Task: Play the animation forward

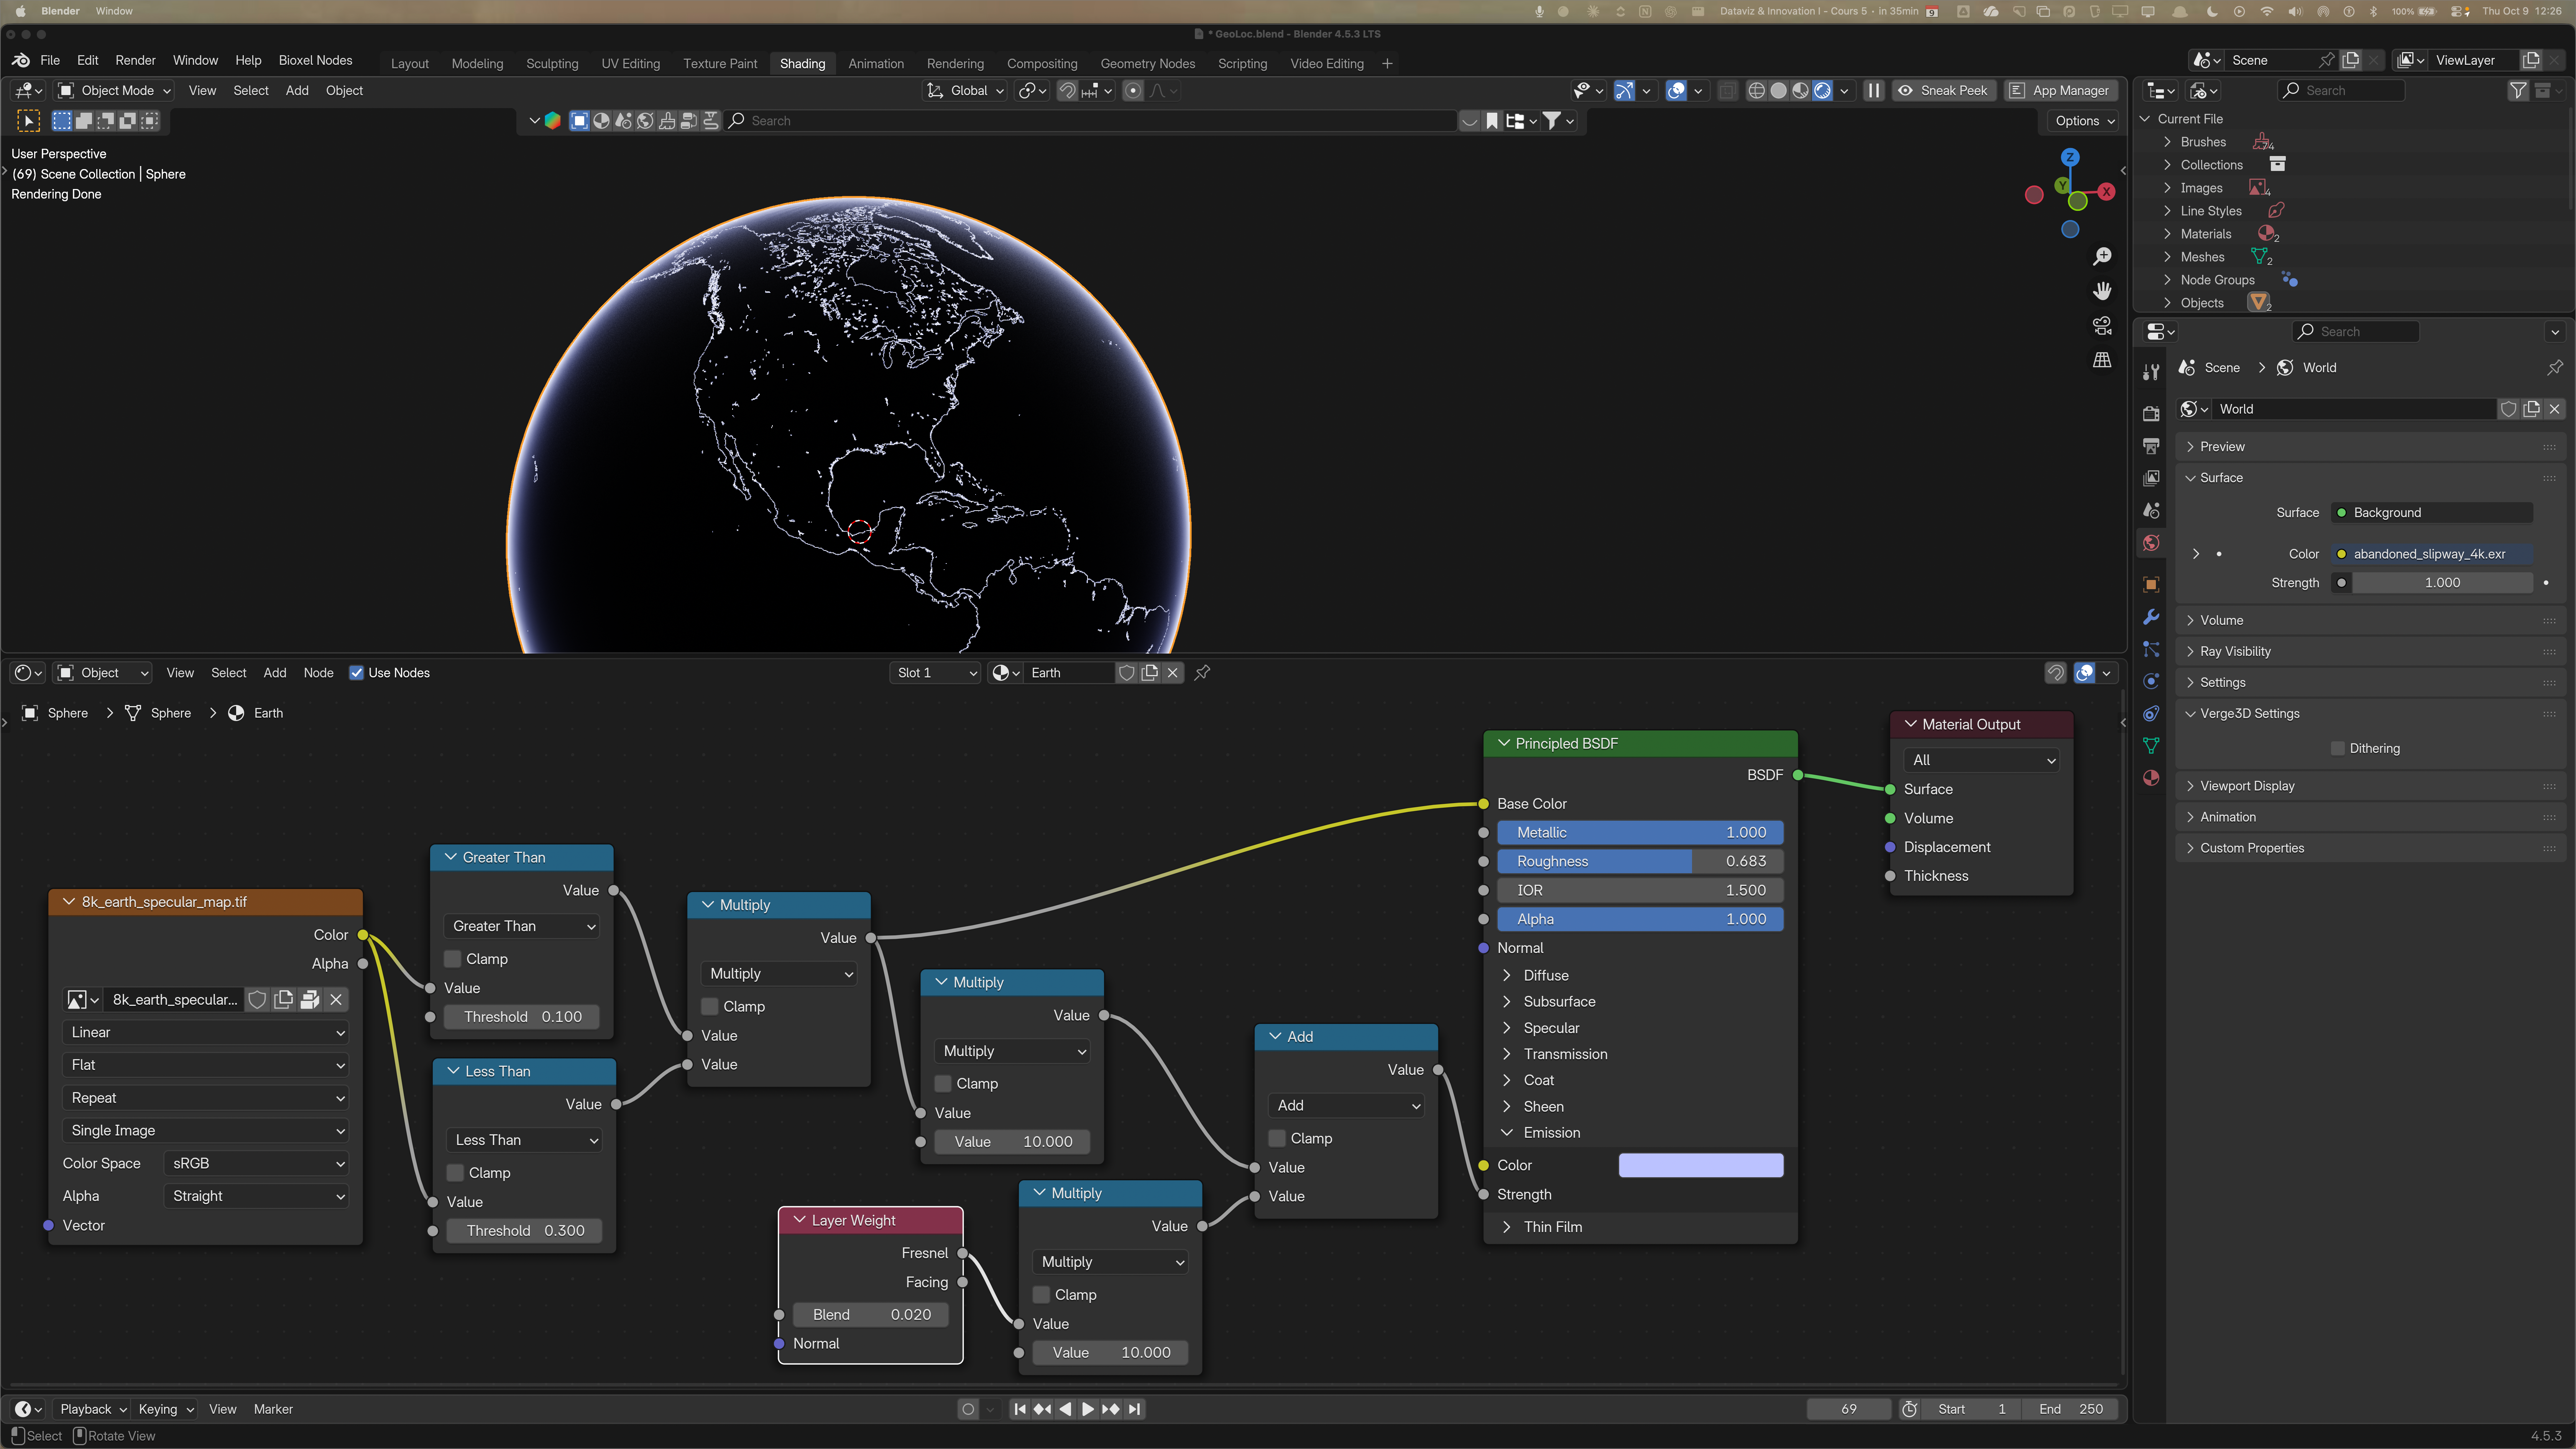Action: click(1088, 1409)
